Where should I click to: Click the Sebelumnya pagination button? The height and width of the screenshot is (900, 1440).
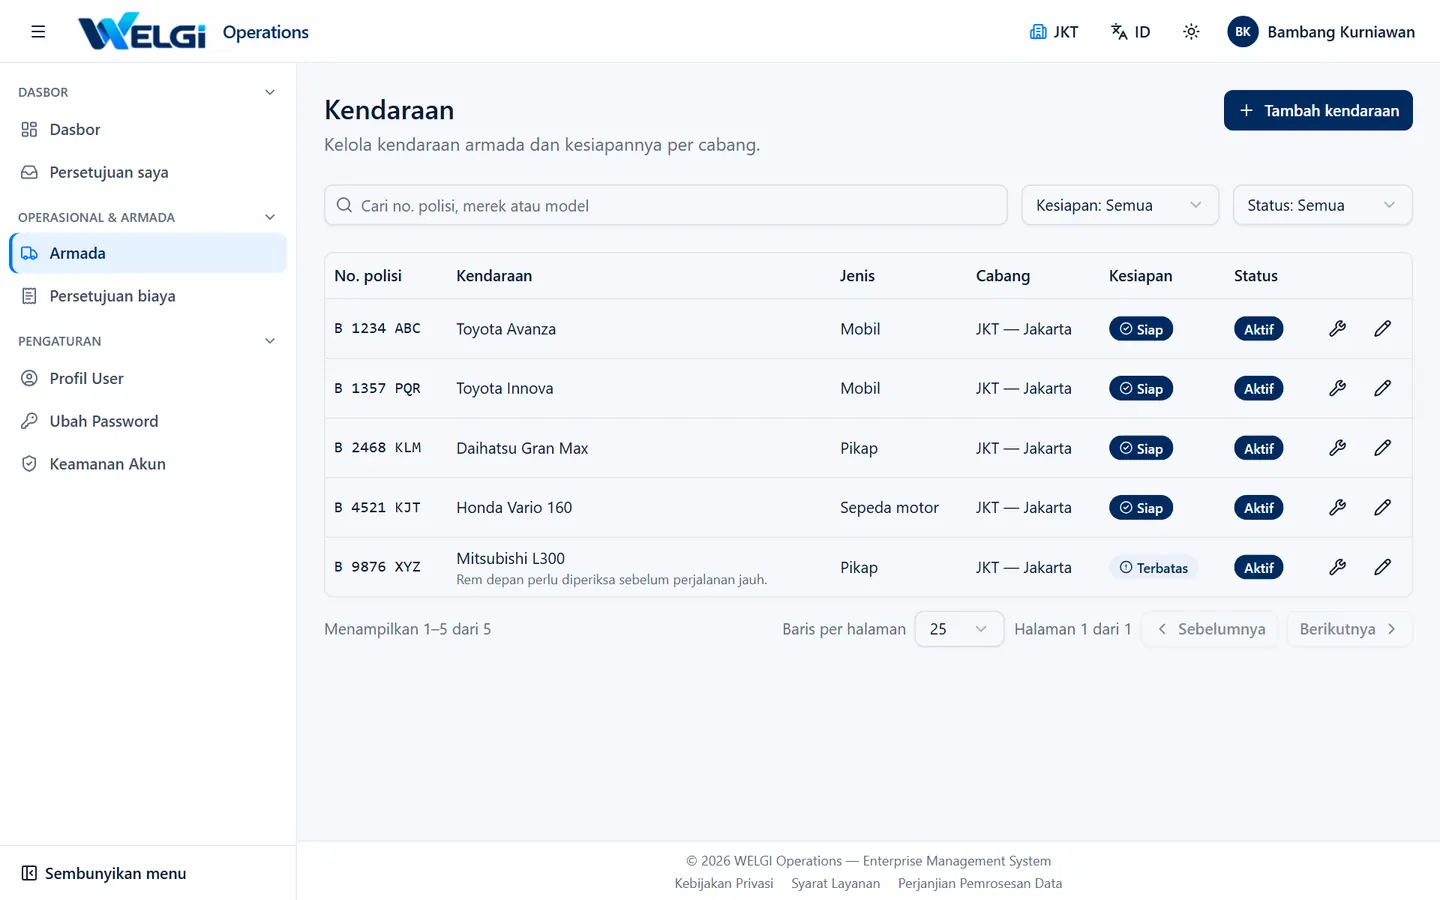pyautogui.click(x=1210, y=629)
